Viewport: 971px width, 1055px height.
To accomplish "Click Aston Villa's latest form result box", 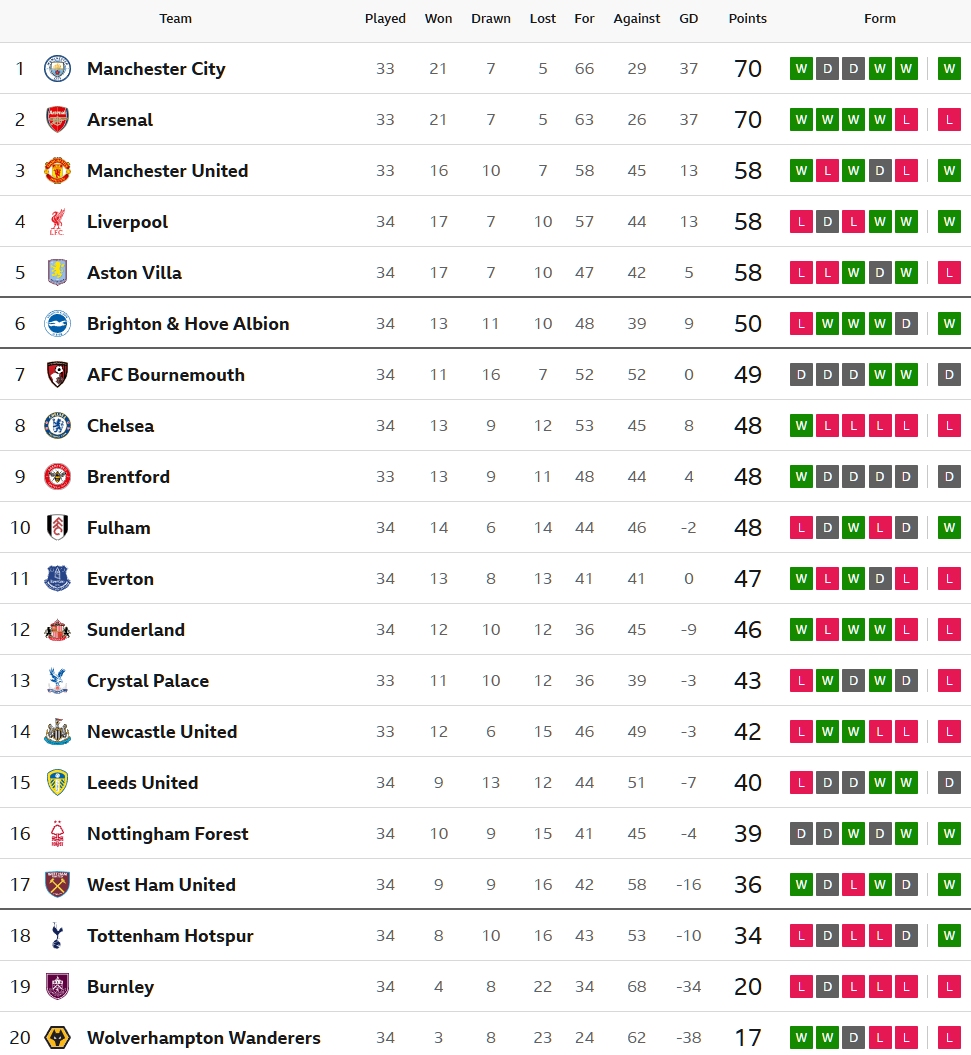I will click(x=950, y=273).
